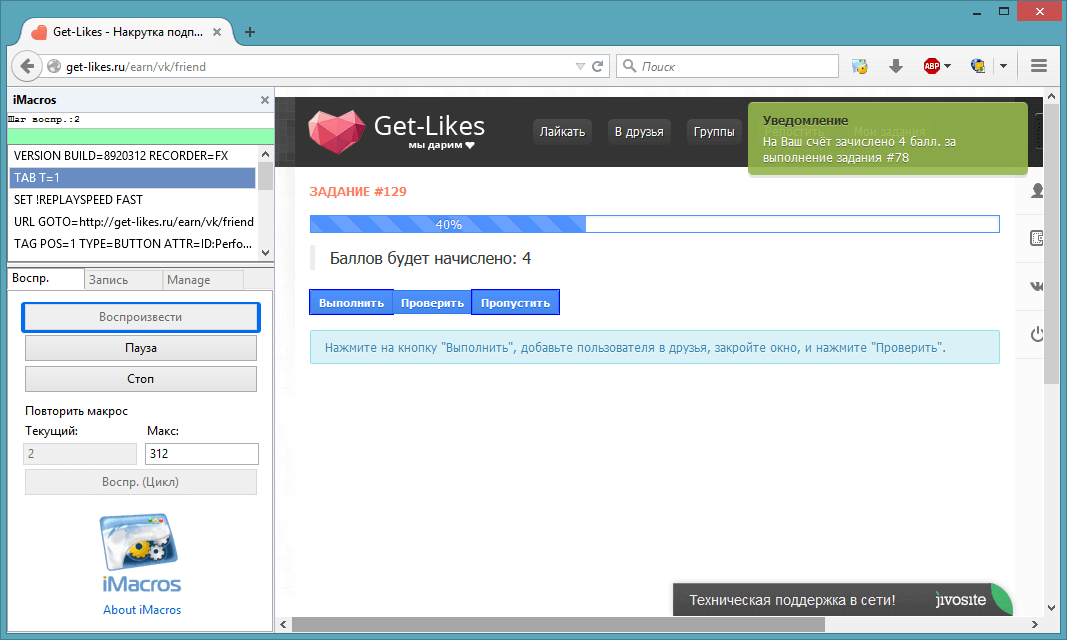Open the downloads arrow icon in toolbar
The width and height of the screenshot is (1067, 640).
click(896, 66)
